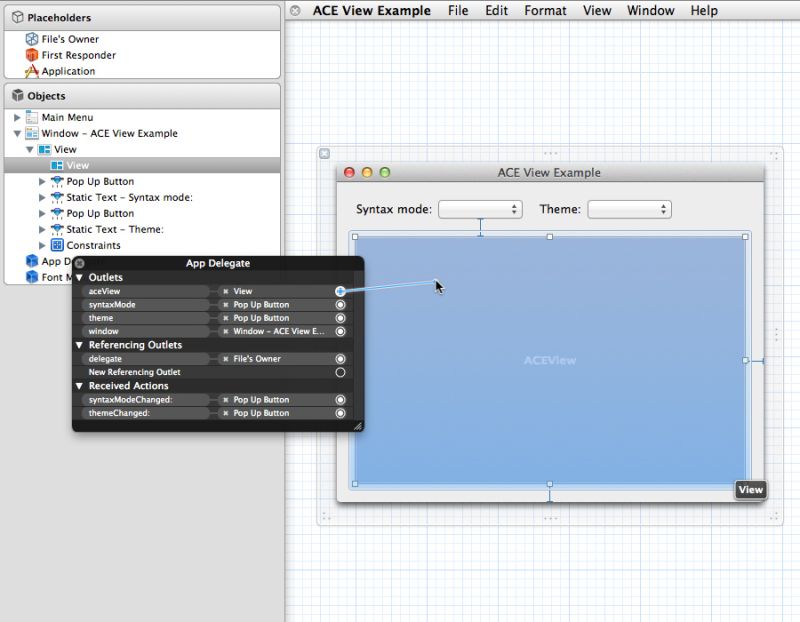The image size is (800, 622).
Task: Close the window canvas with x box
Action: tap(324, 154)
